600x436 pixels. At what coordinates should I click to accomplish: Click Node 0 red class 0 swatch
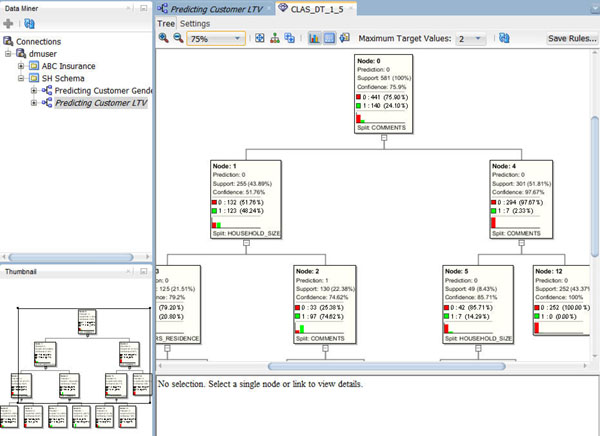coord(359,97)
